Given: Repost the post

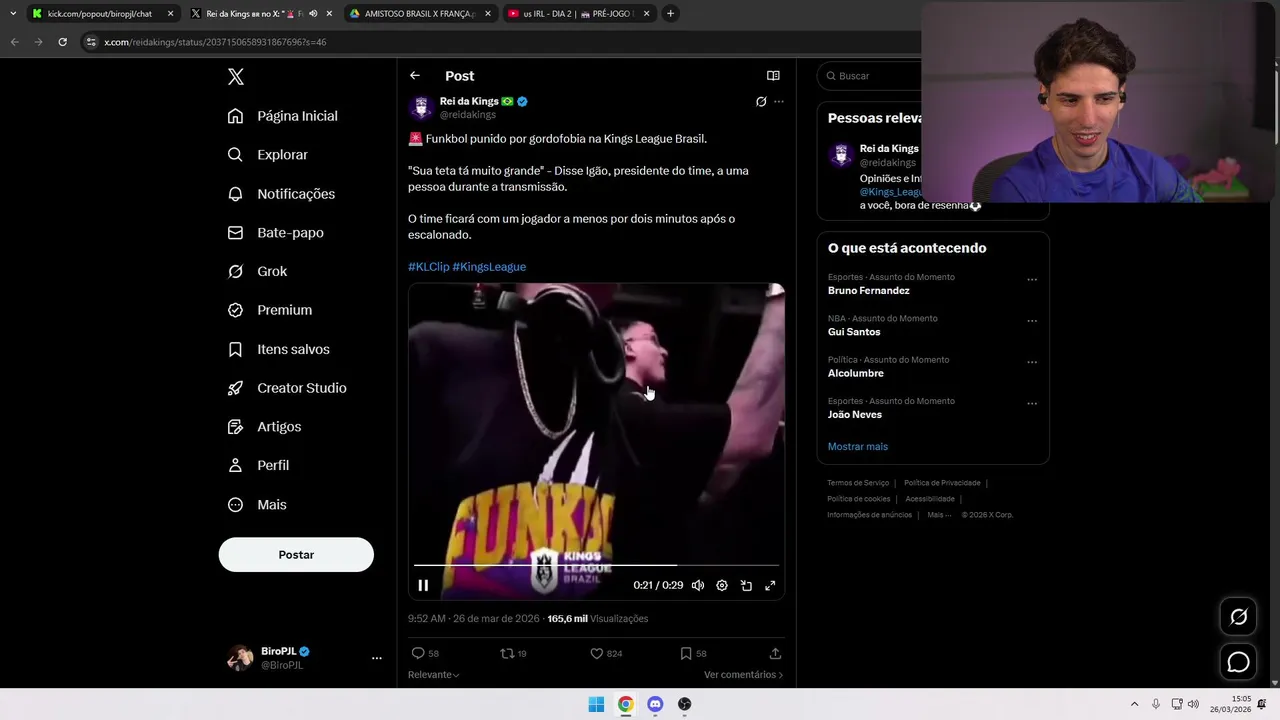Looking at the screenshot, I should pos(507,653).
